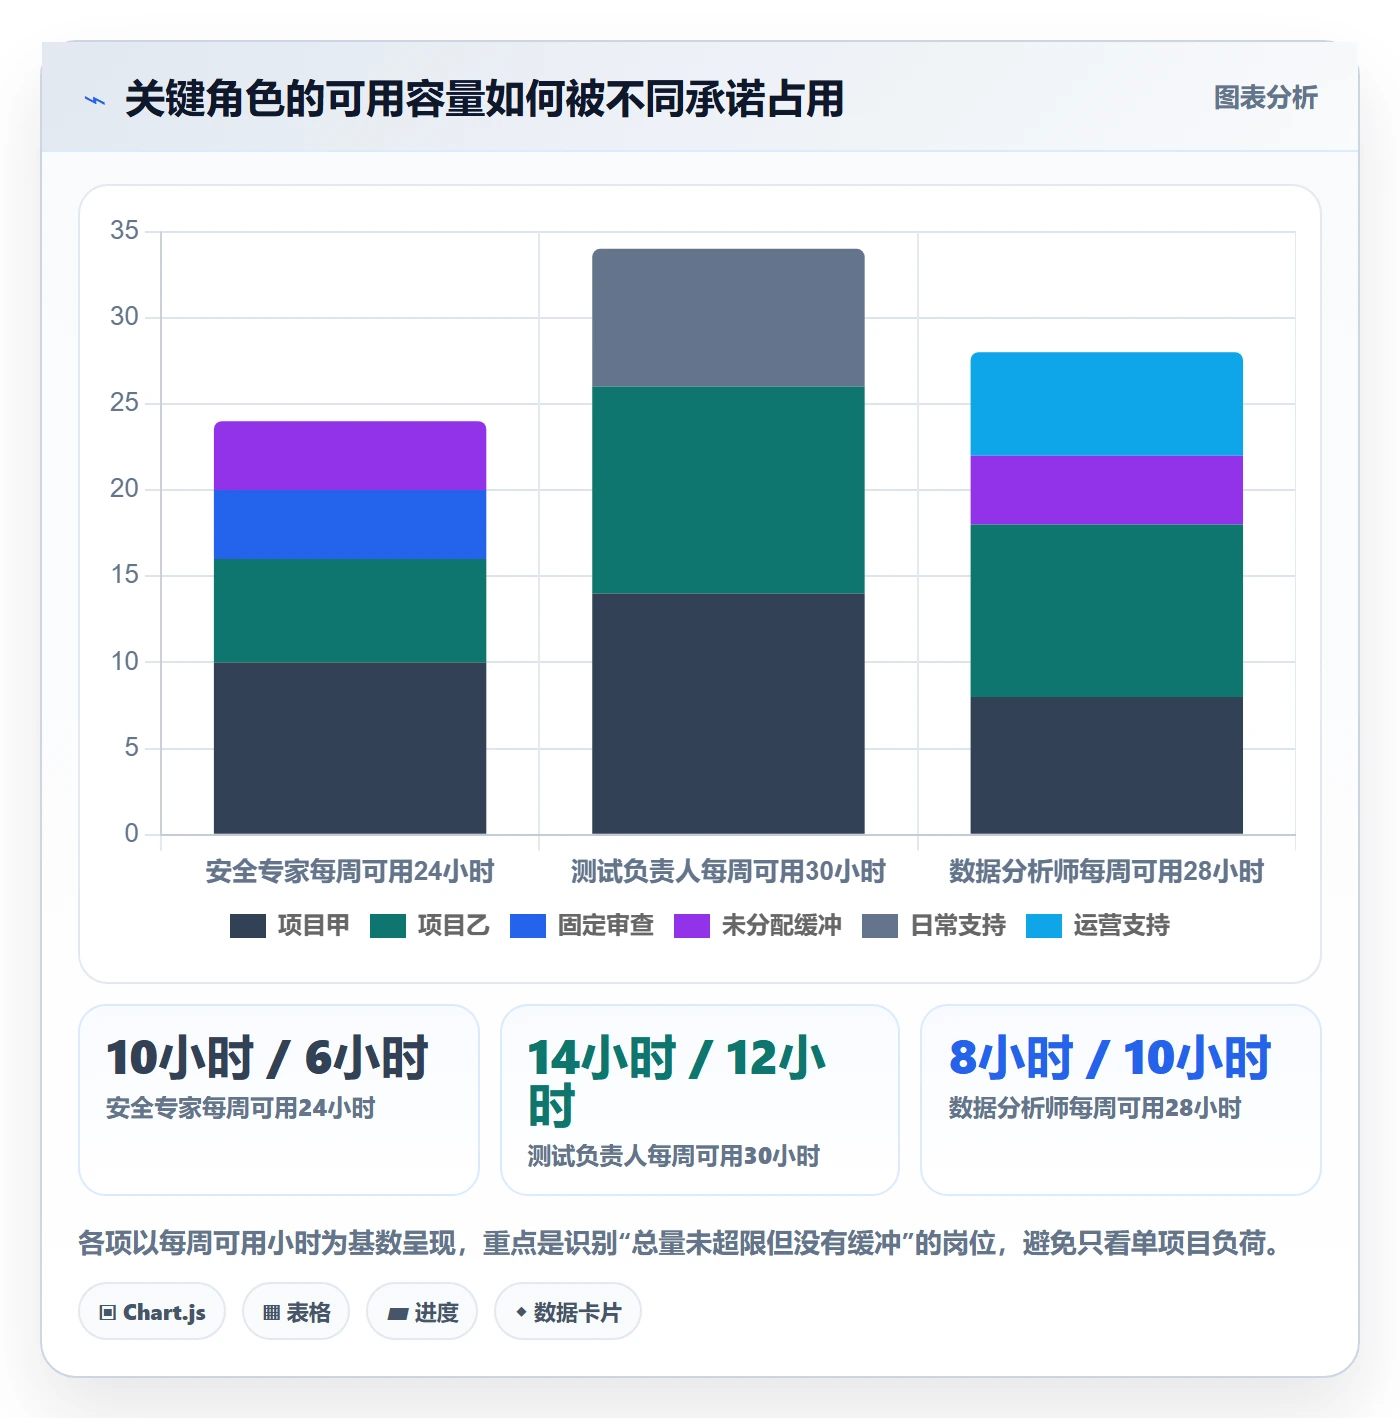The width and height of the screenshot is (1400, 1418).
Task: Click the x-axis label 数据分析师每周可用28小时
Action: point(1106,871)
